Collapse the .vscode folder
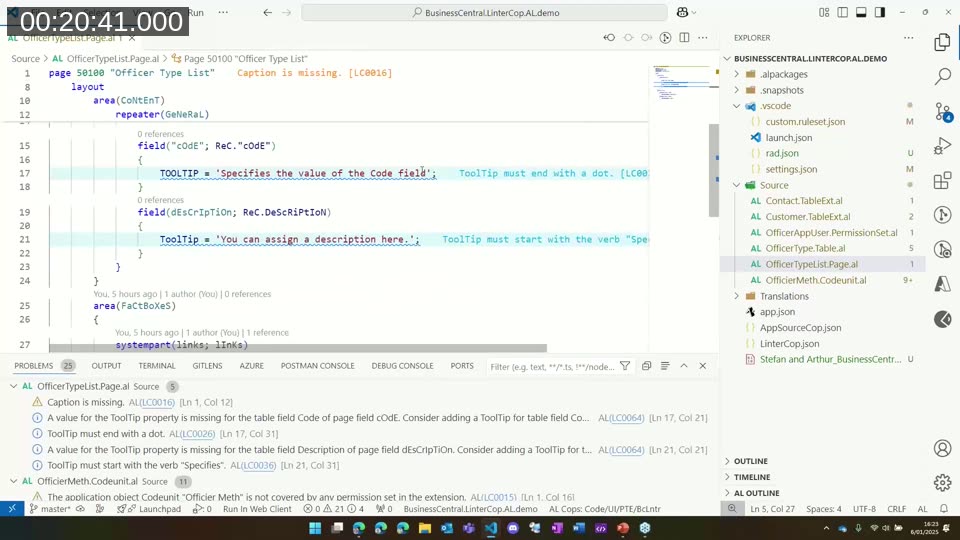 pyautogui.click(x=737, y=106)
